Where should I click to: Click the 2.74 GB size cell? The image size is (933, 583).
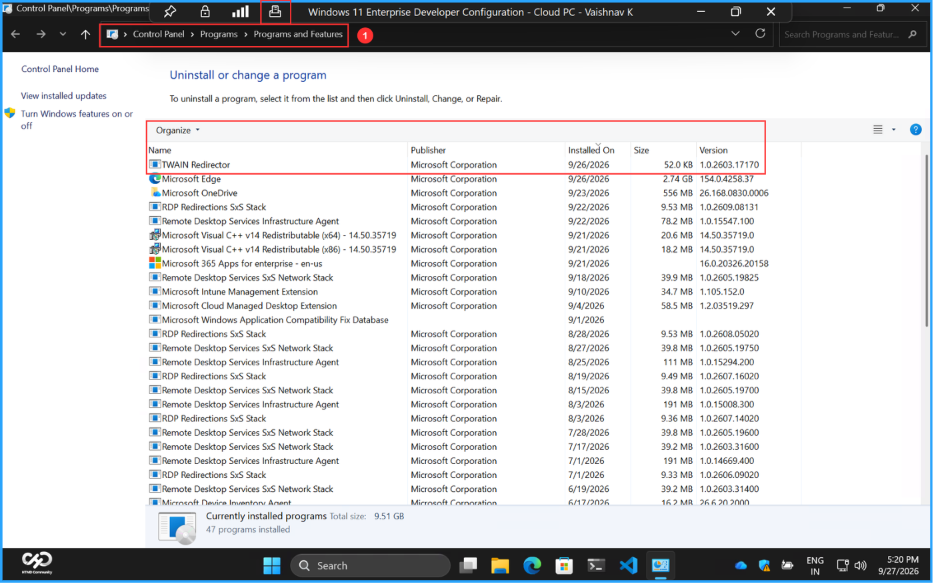678,179
